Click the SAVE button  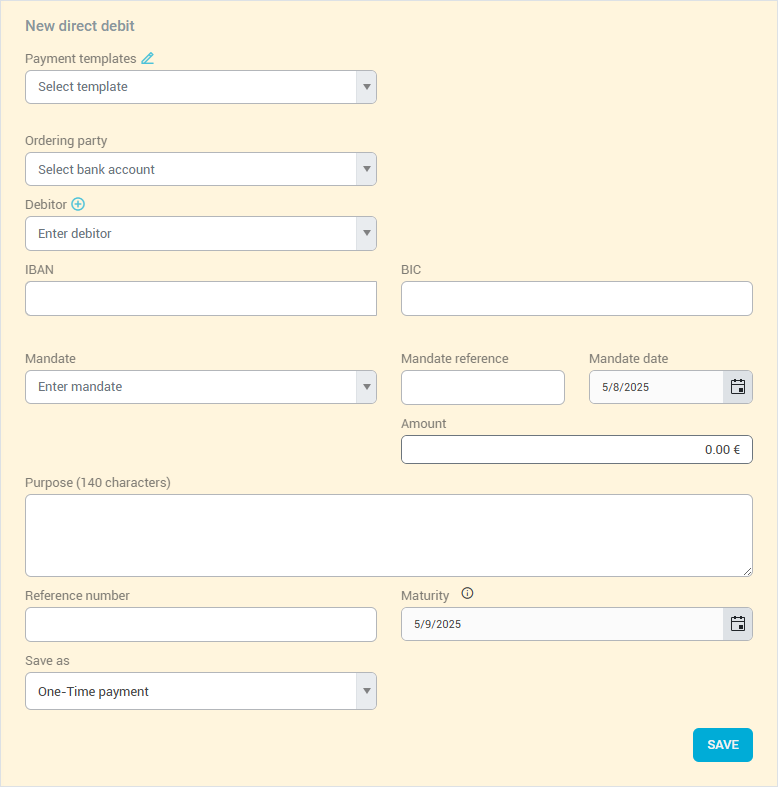pos(722,745)
